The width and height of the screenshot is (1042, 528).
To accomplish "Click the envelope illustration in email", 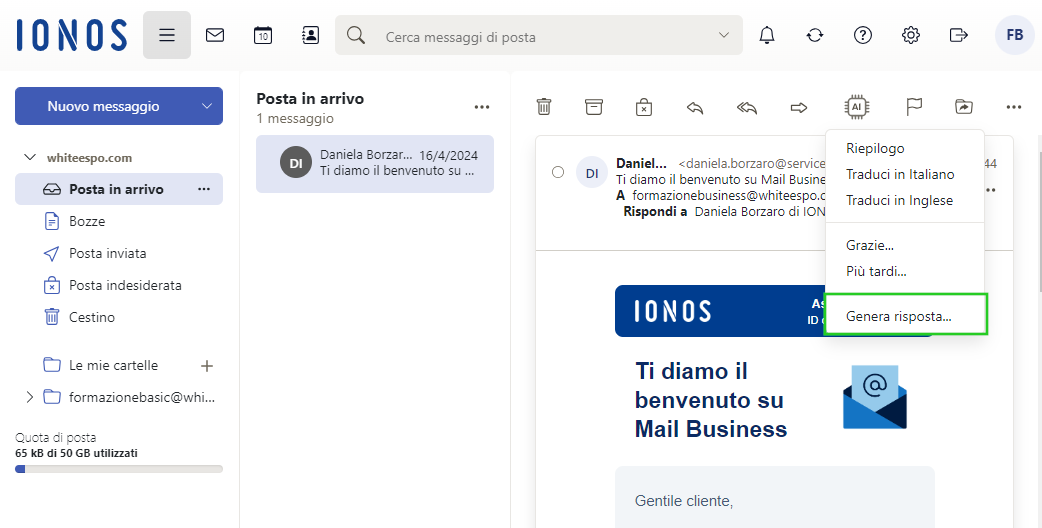I will 875,397.
